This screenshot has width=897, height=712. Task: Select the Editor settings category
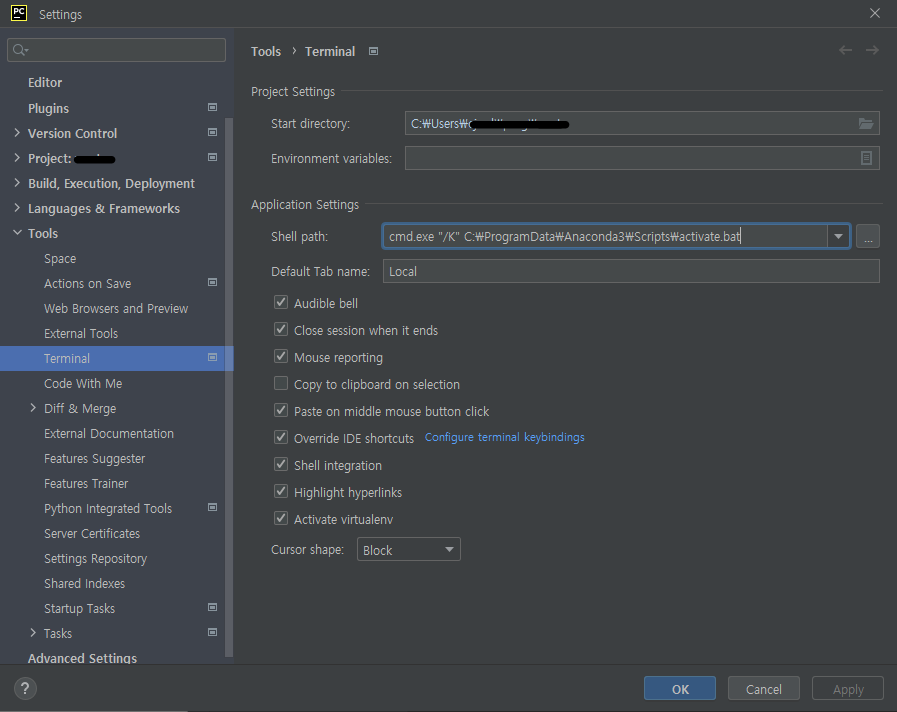[x=45, y=82]
